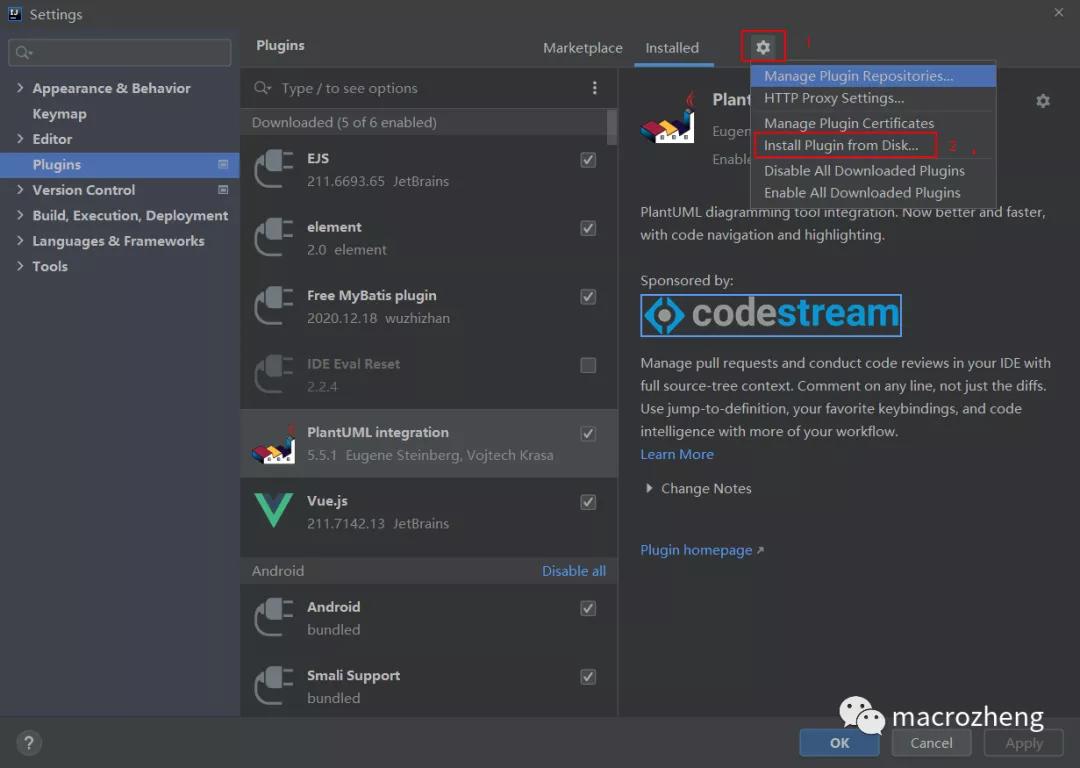Toggle PlantUML integration checkbox
Image resolution: width=1080 pixels, height=768 pixels.
click(588, 434)
